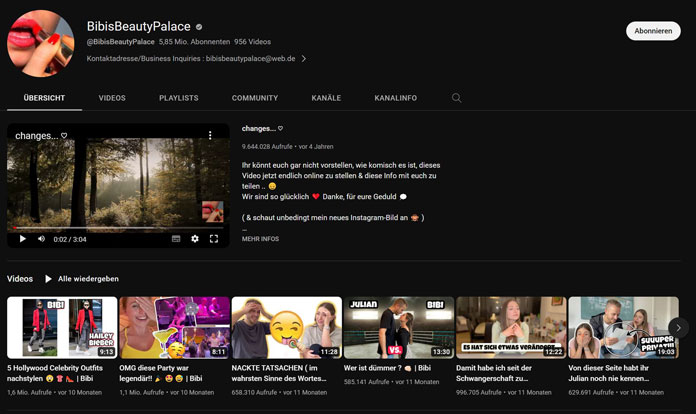Switch to the VIDEOS tab

112,98
